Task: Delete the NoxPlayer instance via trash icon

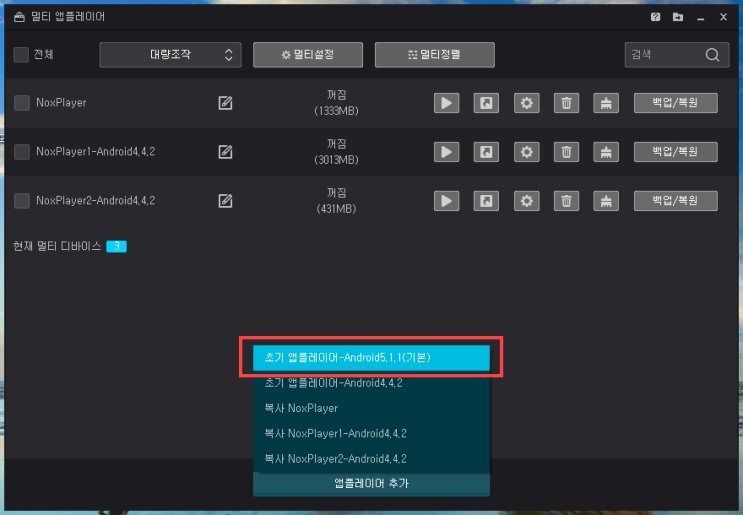Action: pos(566,103)
